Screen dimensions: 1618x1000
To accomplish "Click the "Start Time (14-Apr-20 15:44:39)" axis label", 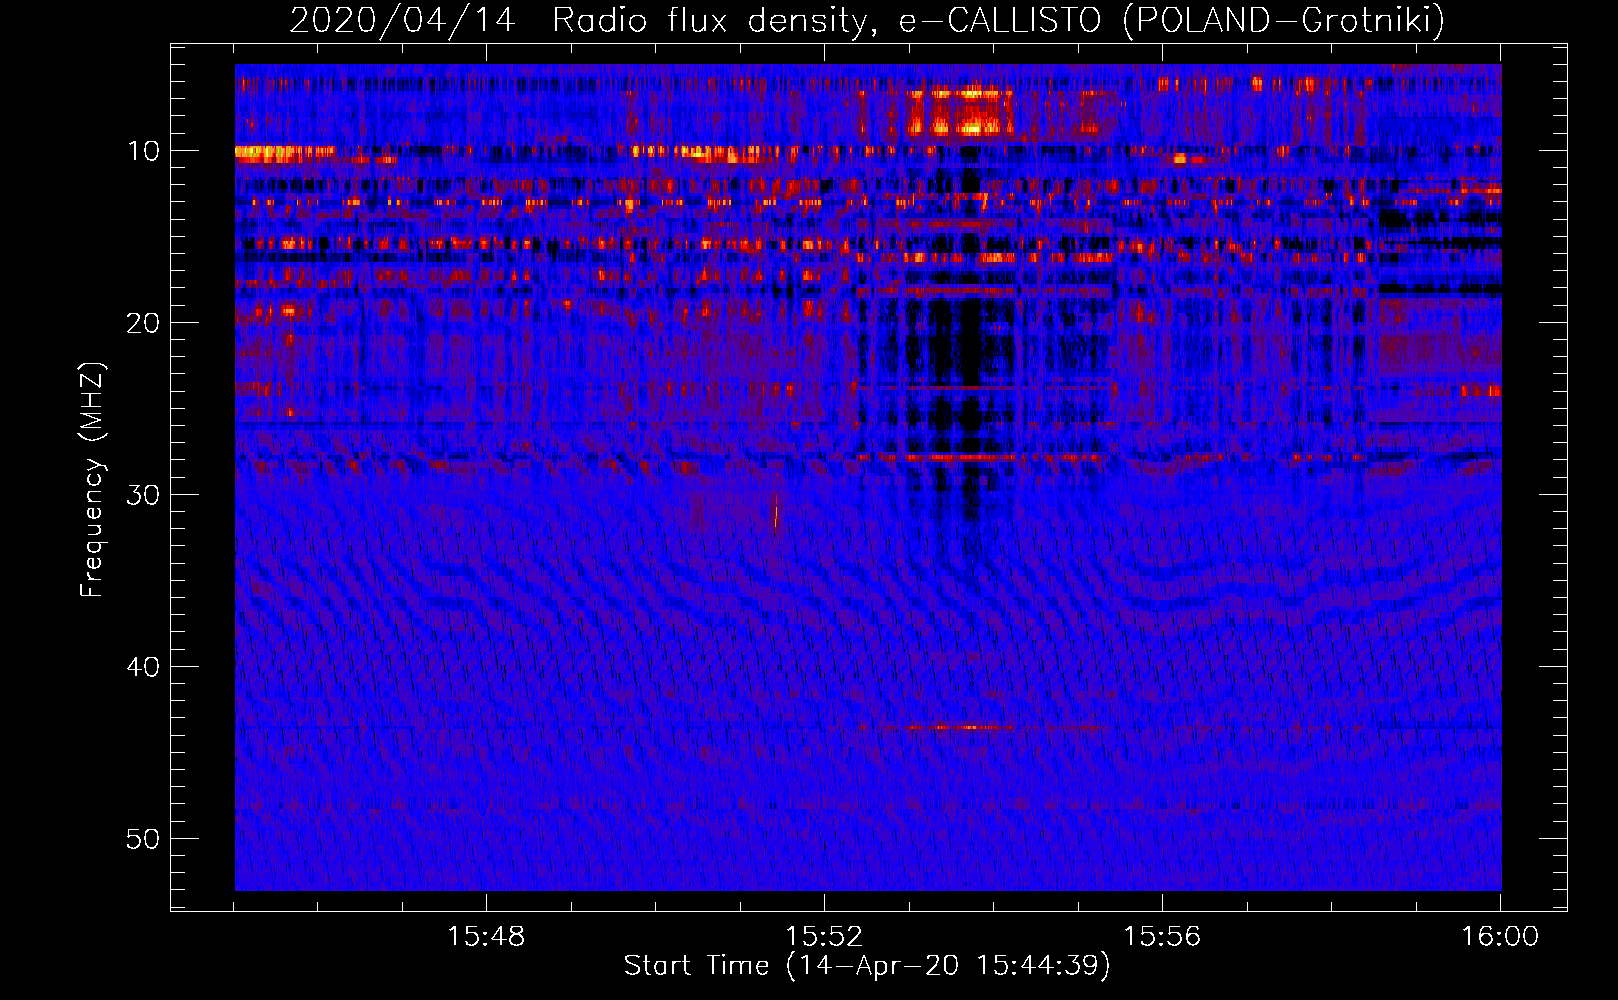I will [867, 966].
